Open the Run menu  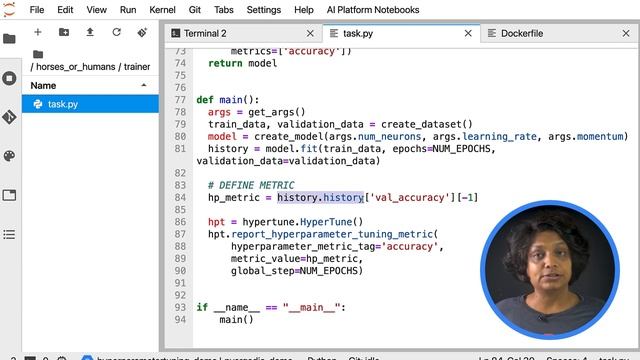128,10
